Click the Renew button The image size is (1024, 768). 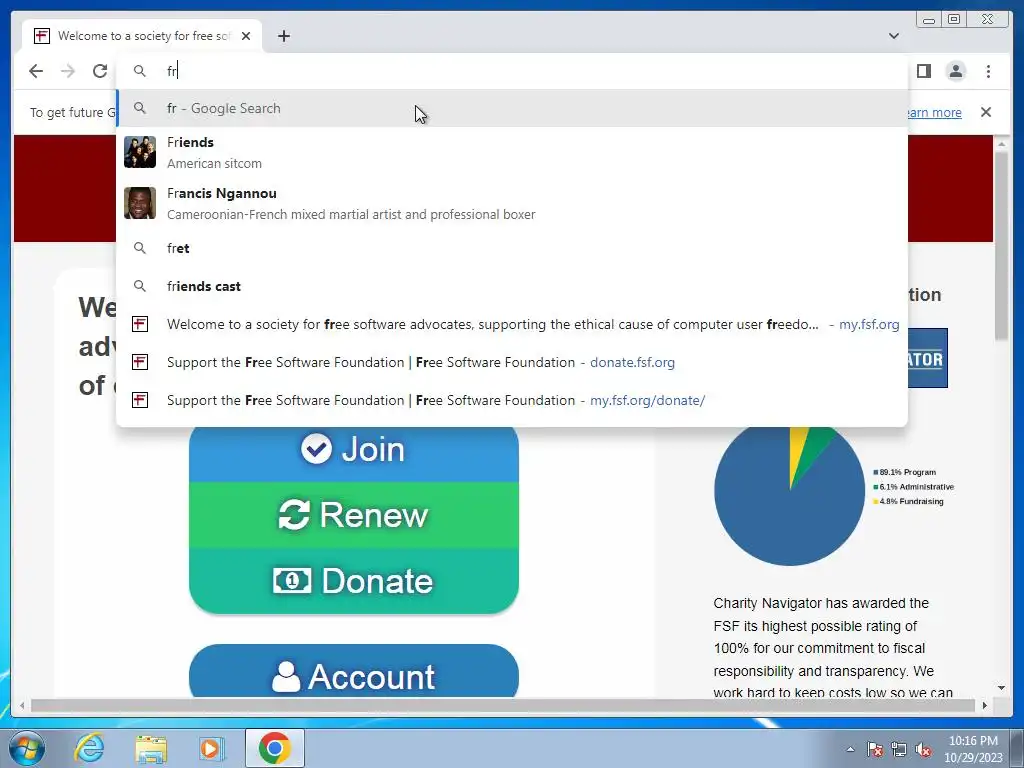click(x=353, y=515)
